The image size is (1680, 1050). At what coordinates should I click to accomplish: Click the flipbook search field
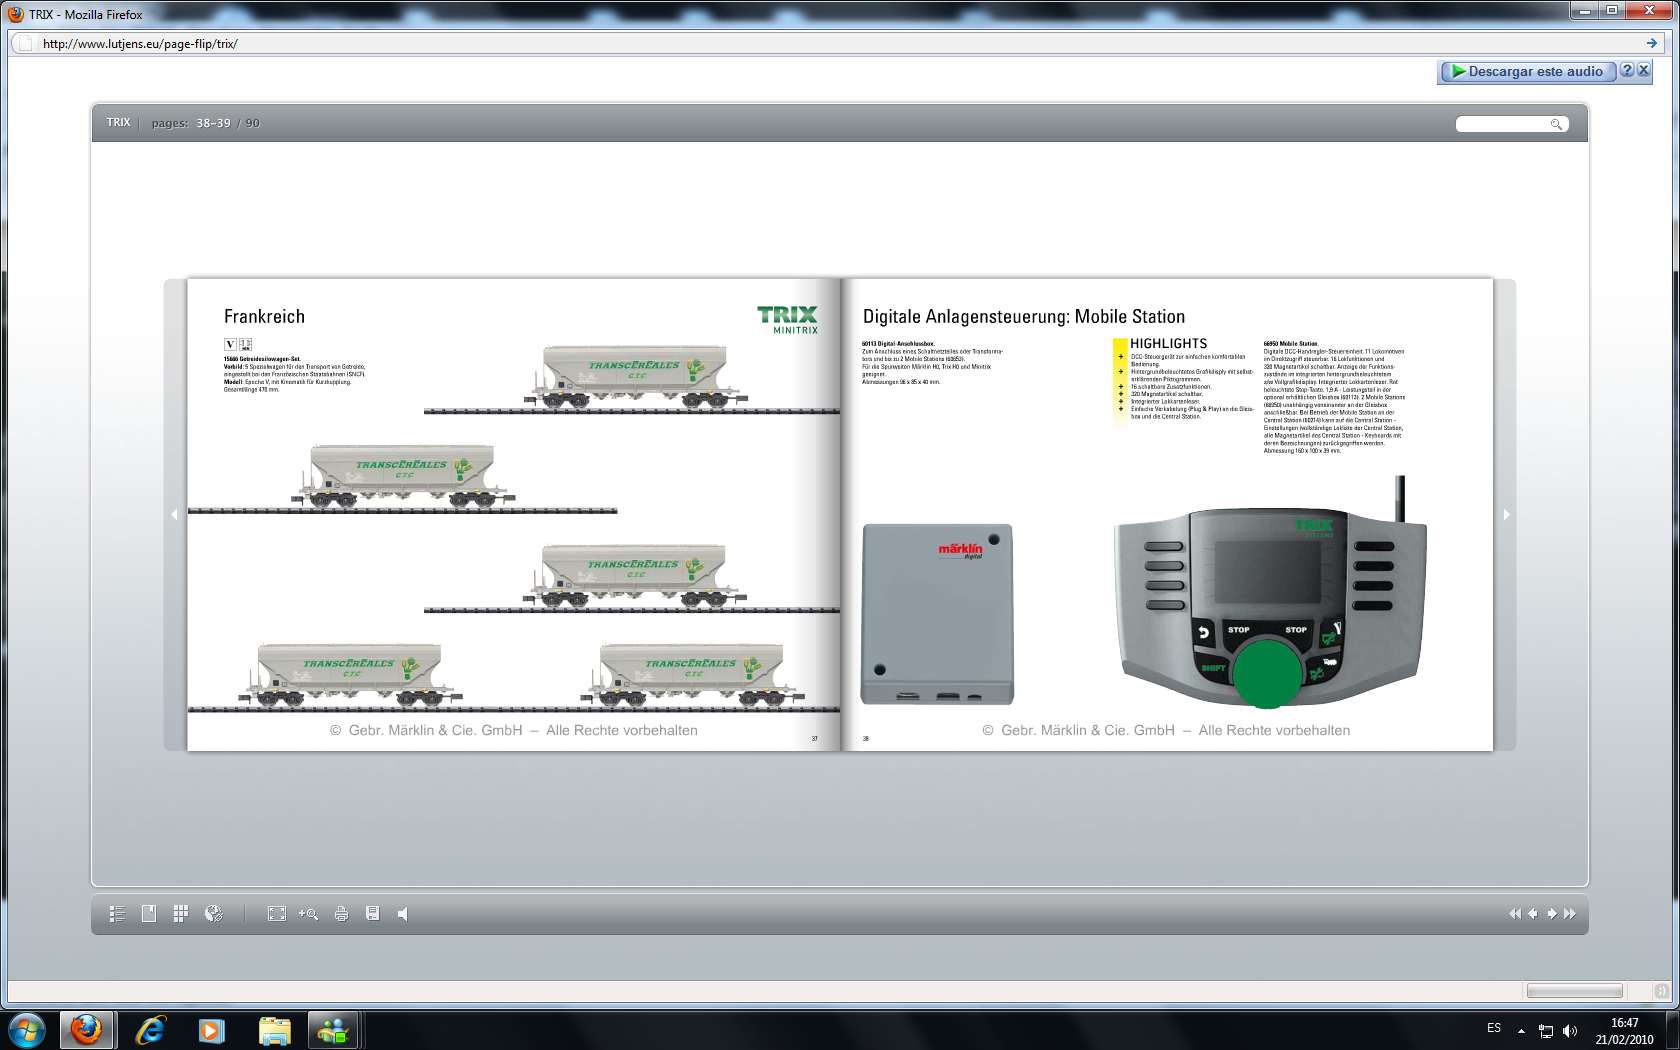[1503, 124]
